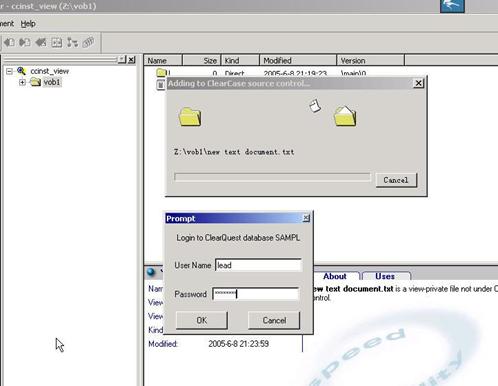Click OK in the ClearQuest login prompt
Screen dimensions: 498x386
click(x=202, y=320)
